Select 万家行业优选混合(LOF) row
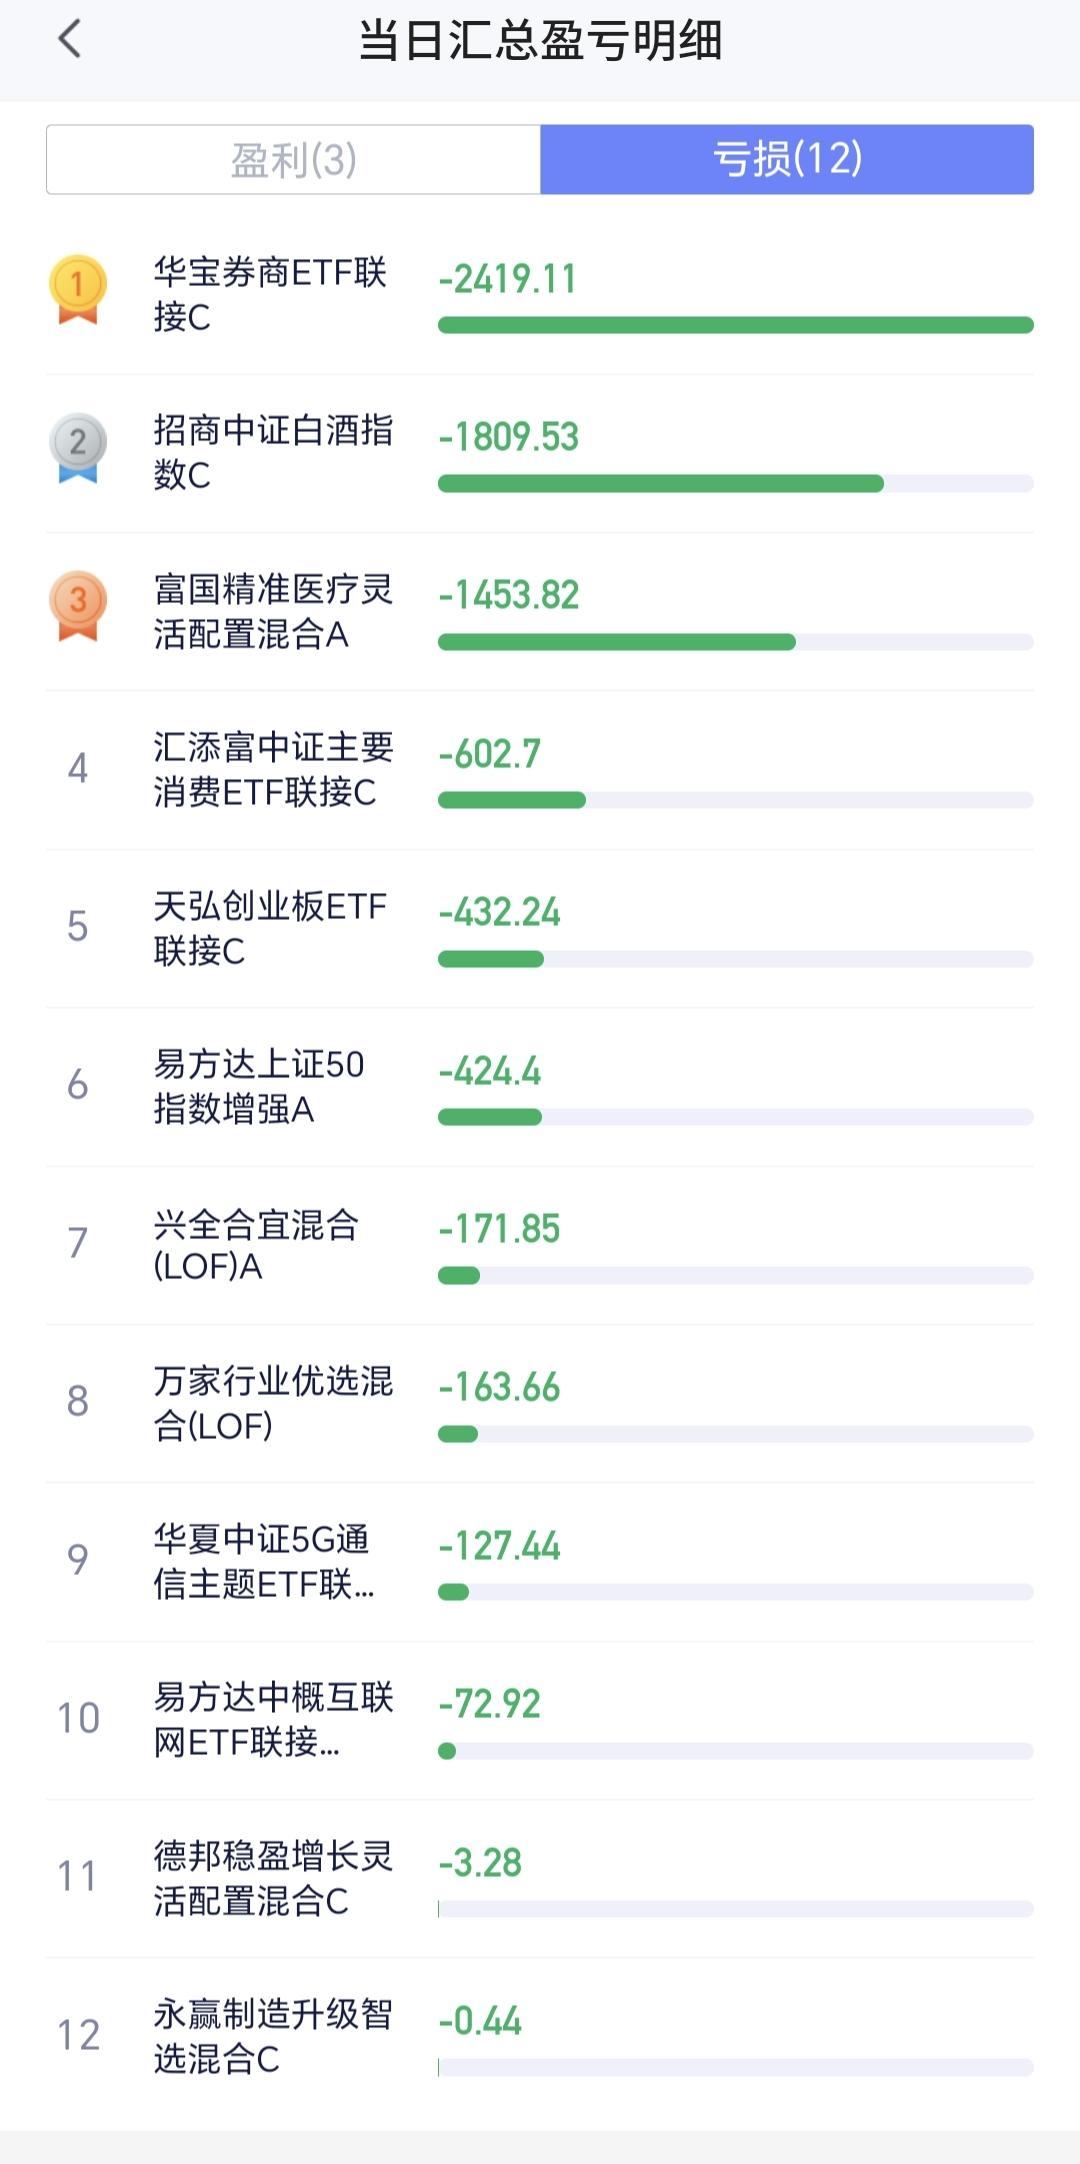Viewport: 1080px width, 2164px height. [x=272, y=1403]
